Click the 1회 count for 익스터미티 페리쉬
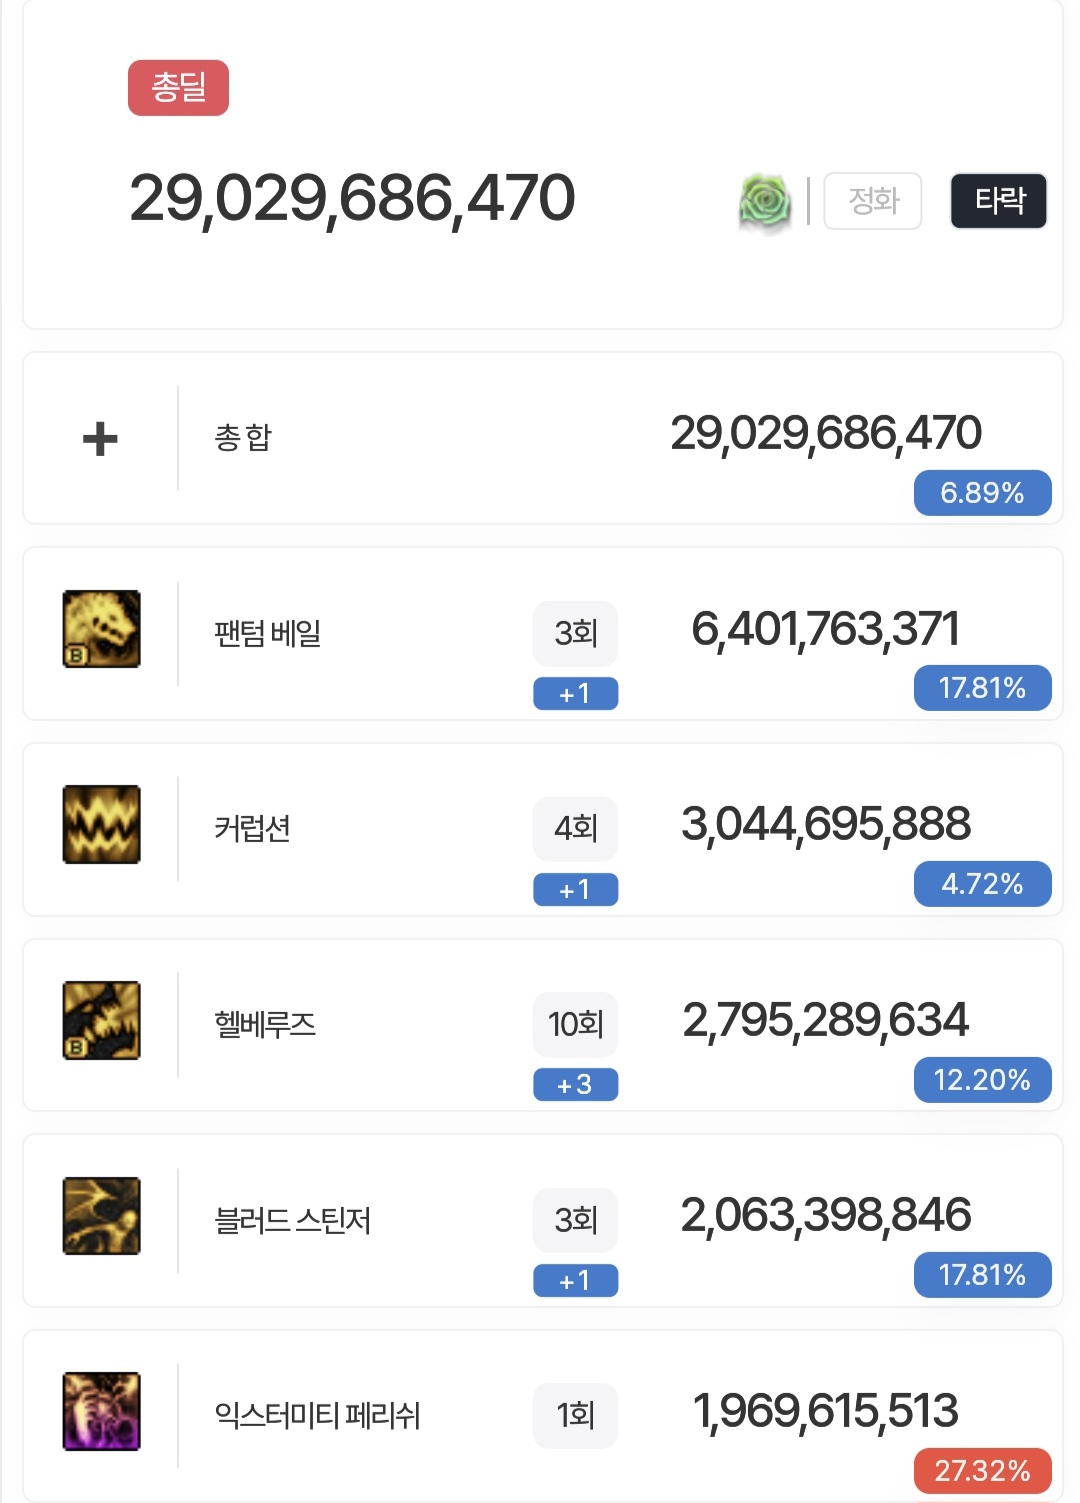The width and height of the screenshot is (1080, 1503). (x=575, y=1415)
